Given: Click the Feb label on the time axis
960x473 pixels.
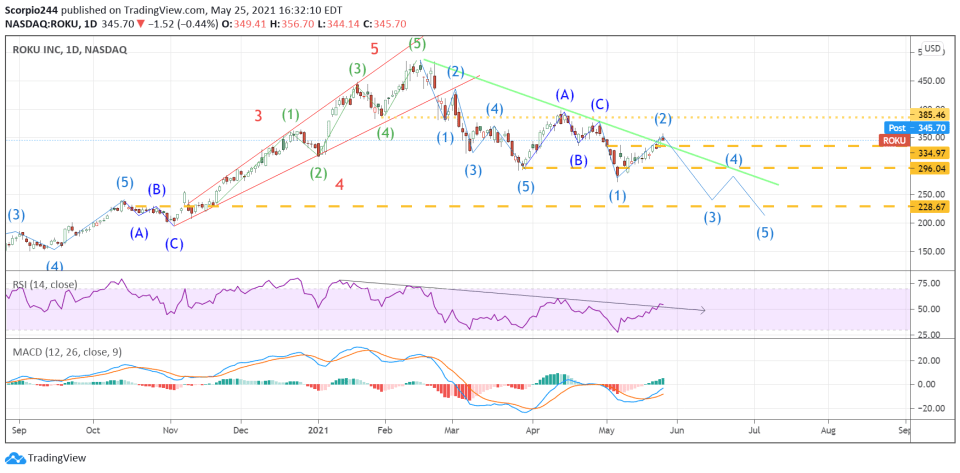Looking at the screenshot, I should (386, 431).
